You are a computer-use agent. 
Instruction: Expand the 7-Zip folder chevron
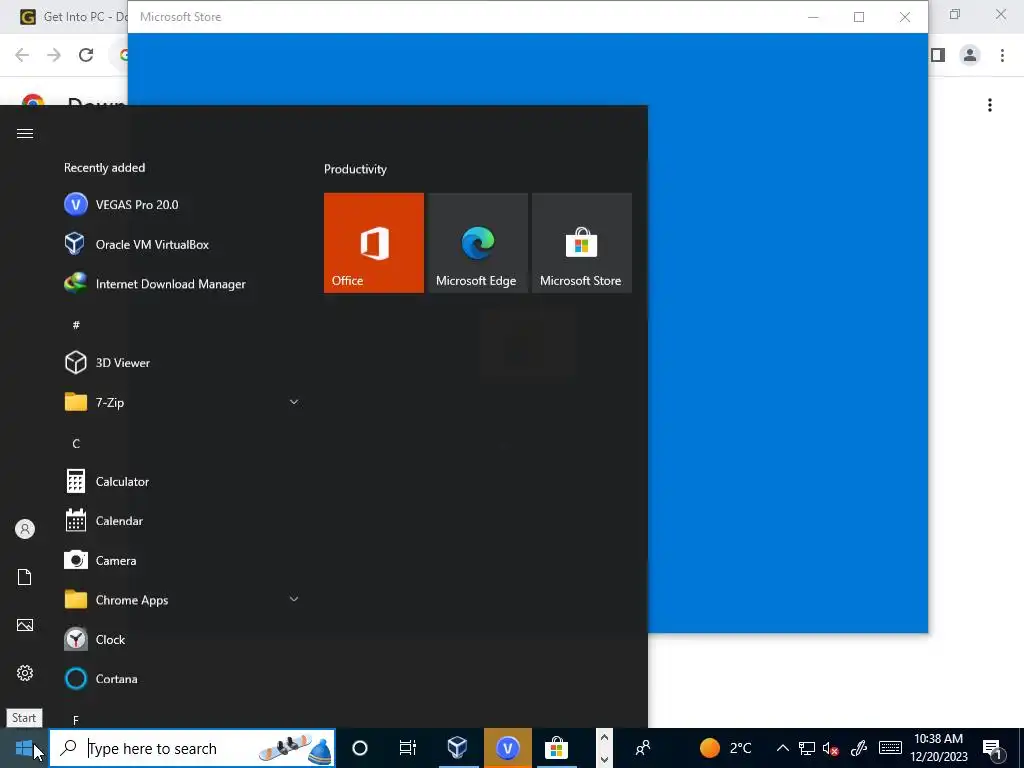(x=294, y=402)
